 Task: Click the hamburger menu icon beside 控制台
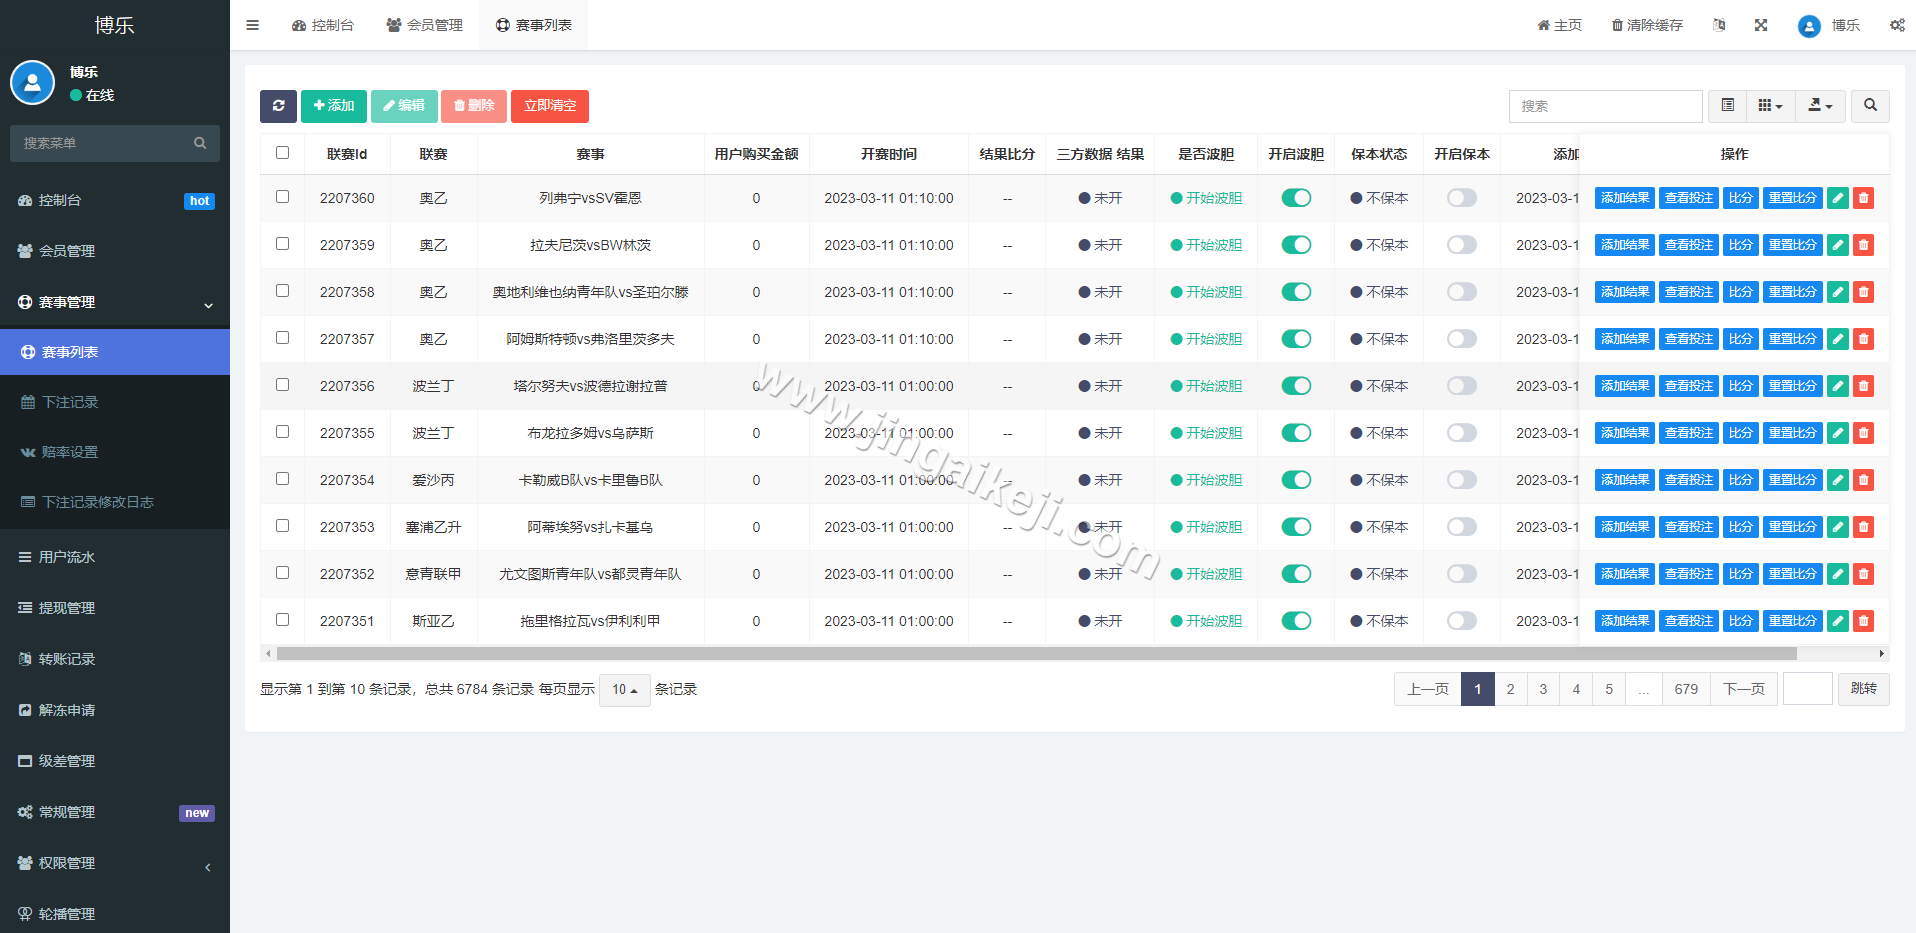click(x=252, y=25)
